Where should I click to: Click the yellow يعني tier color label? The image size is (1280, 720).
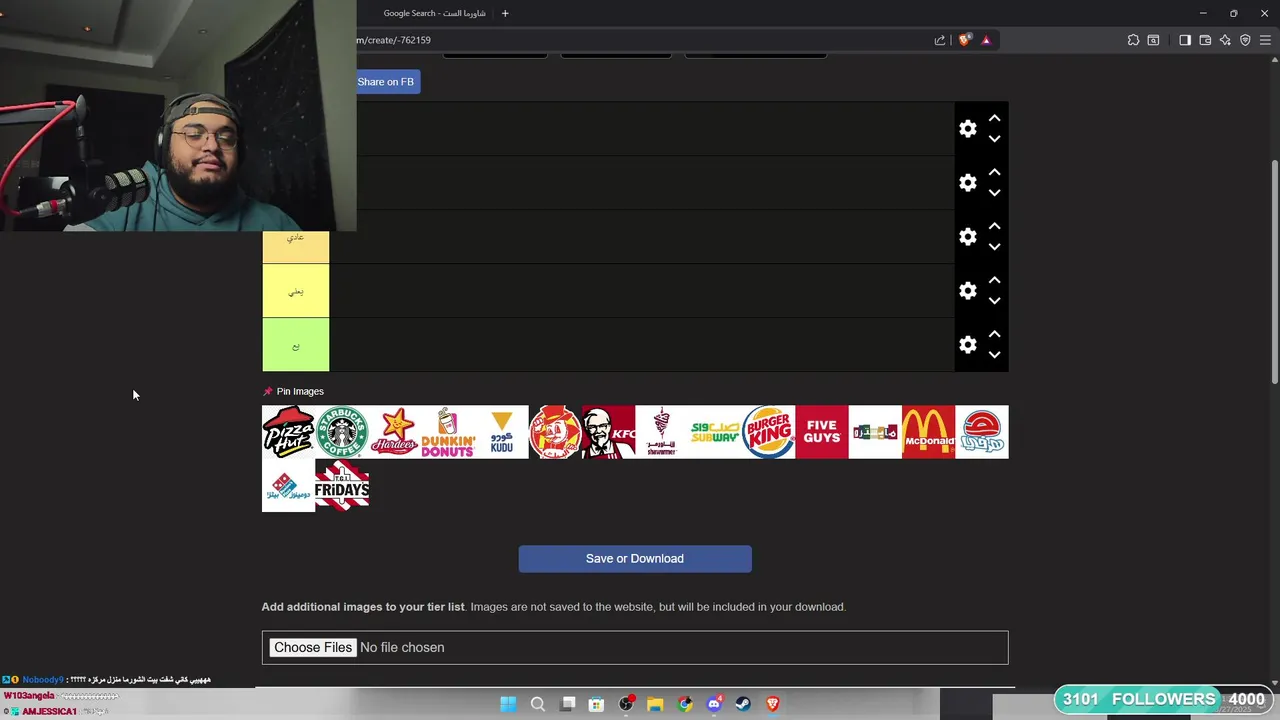point(295,291)
